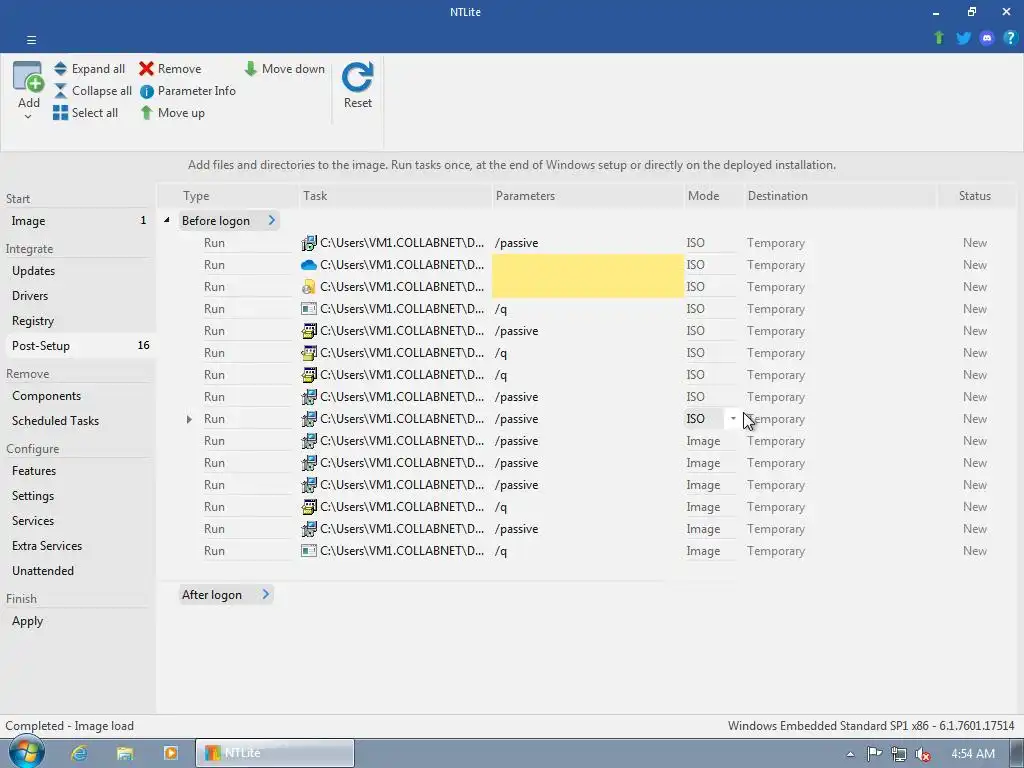Open the Components page
Screen dimensions: 1024x768
pos(78,396)
